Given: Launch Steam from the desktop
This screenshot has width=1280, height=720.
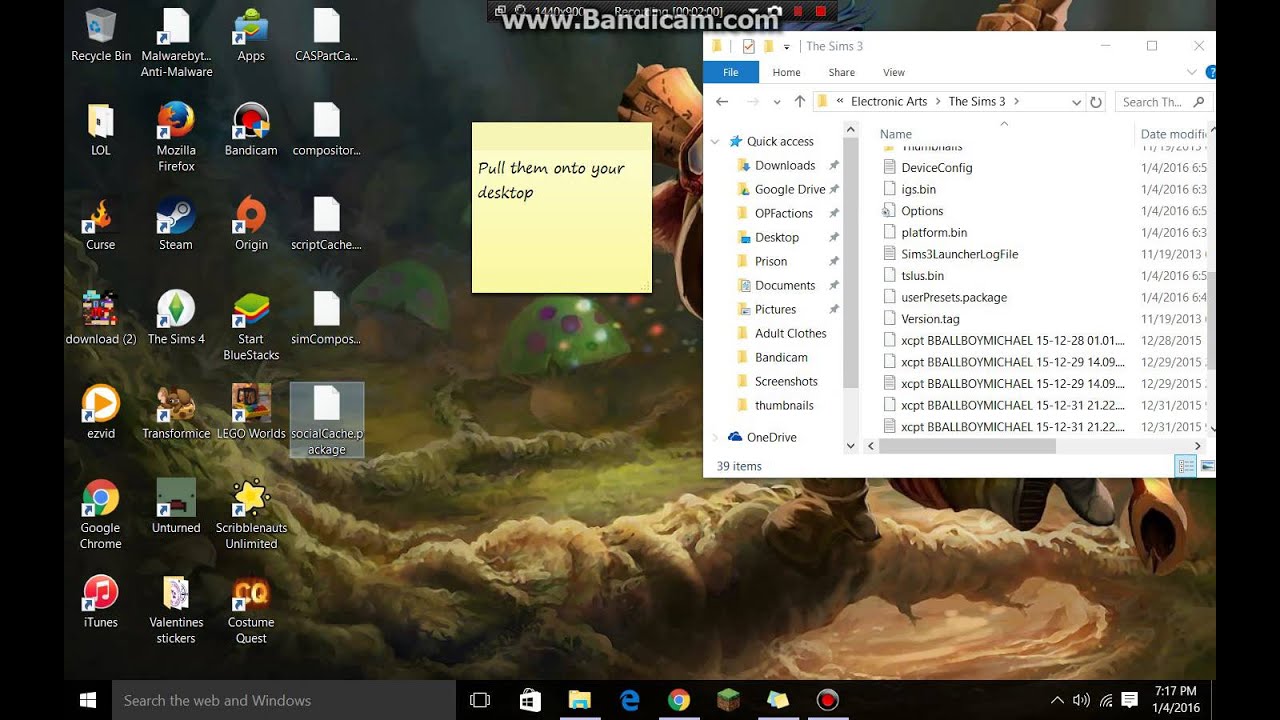Looking at the screenshot, I should tap(176, 224).
